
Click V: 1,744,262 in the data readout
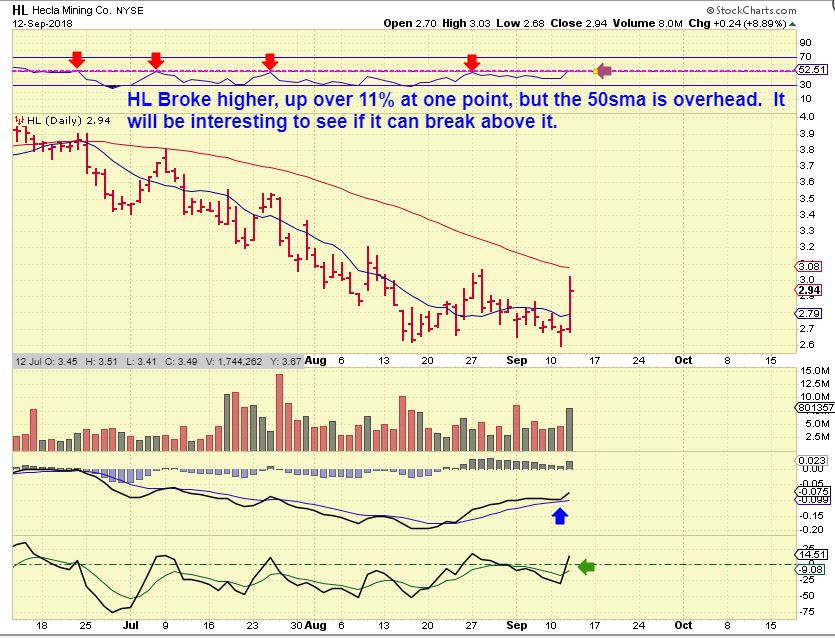[x=234, y=361]
